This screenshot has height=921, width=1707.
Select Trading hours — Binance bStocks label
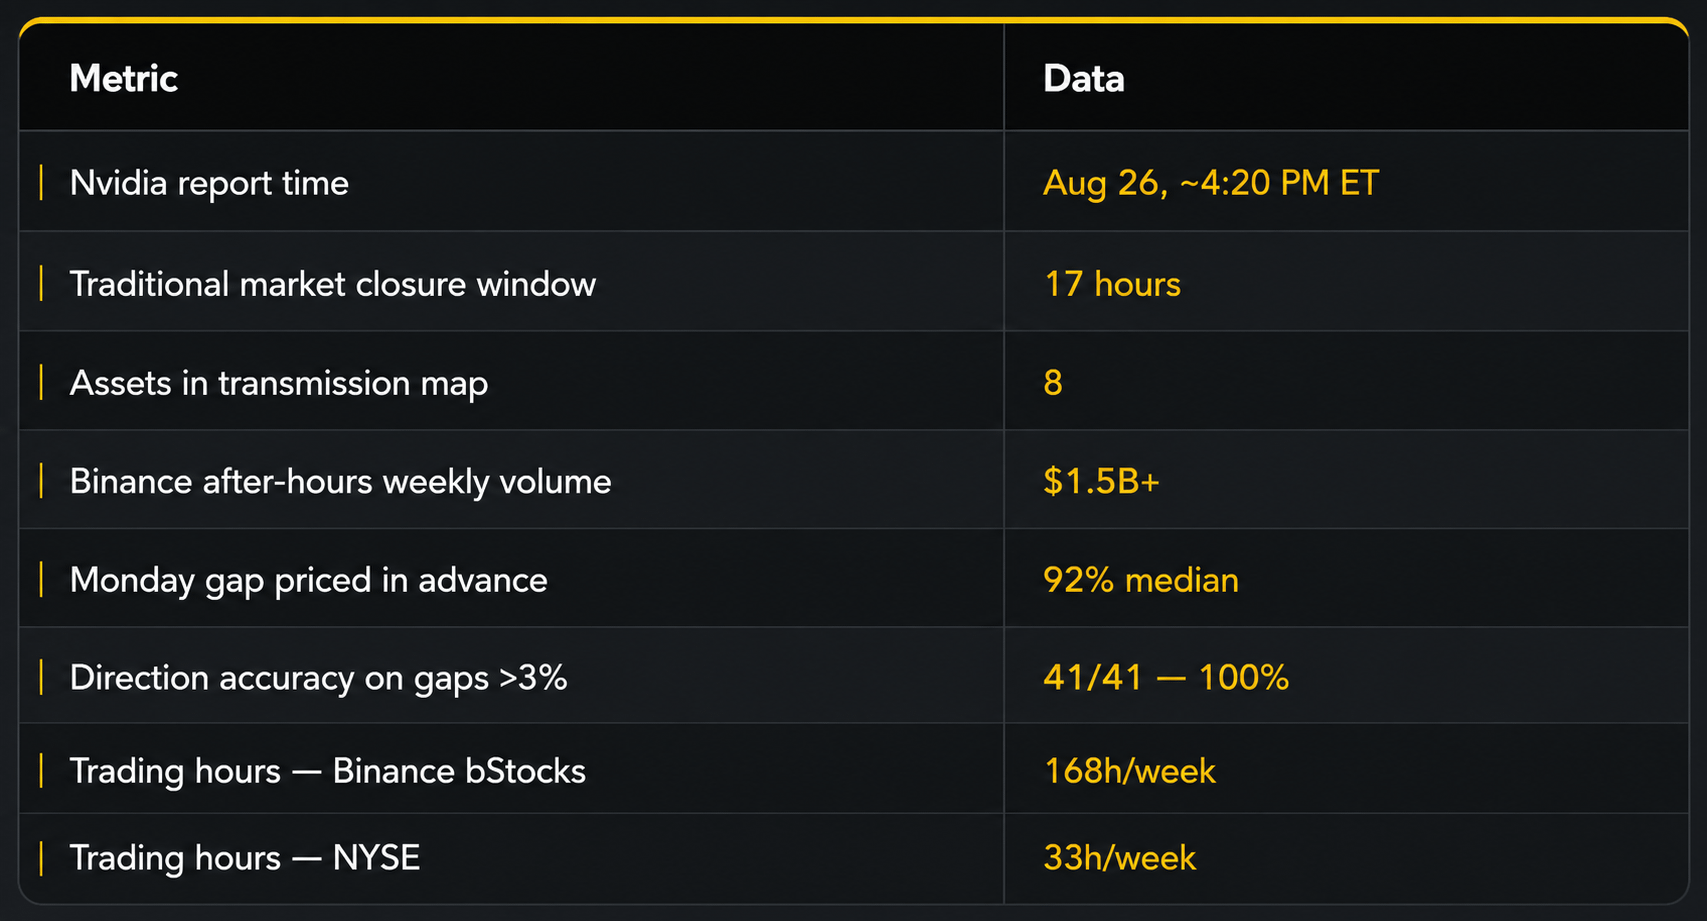coord(327,771)
